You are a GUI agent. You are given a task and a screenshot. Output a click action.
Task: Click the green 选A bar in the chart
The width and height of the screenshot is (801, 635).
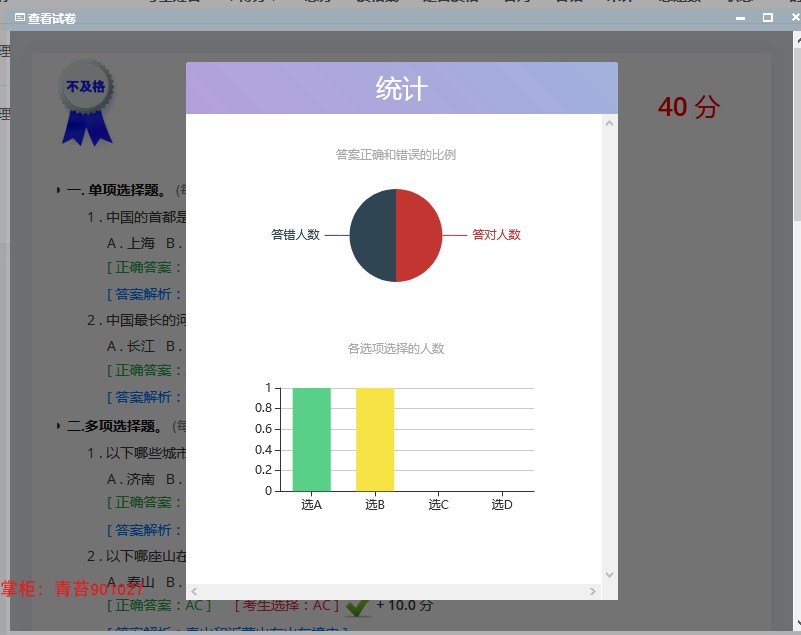point(310,440)
